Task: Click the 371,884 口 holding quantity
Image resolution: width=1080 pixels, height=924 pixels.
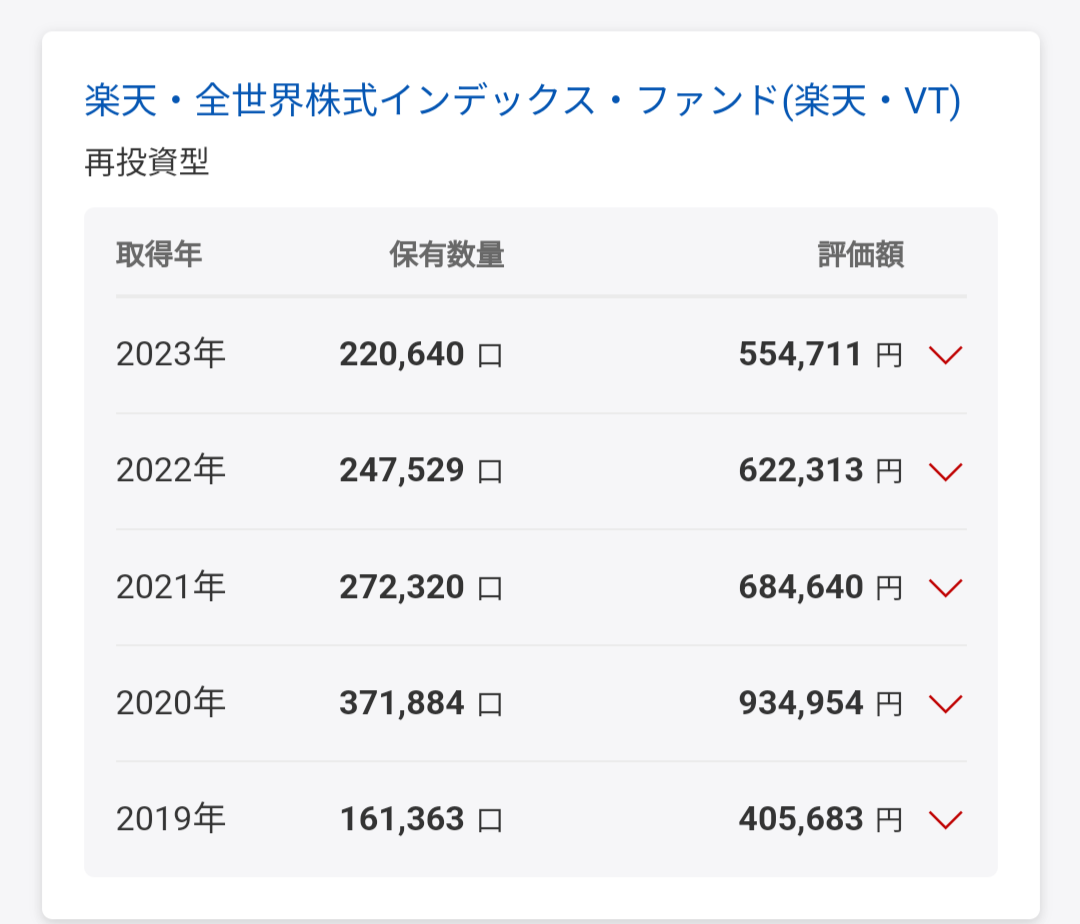Action: point(421,703)
